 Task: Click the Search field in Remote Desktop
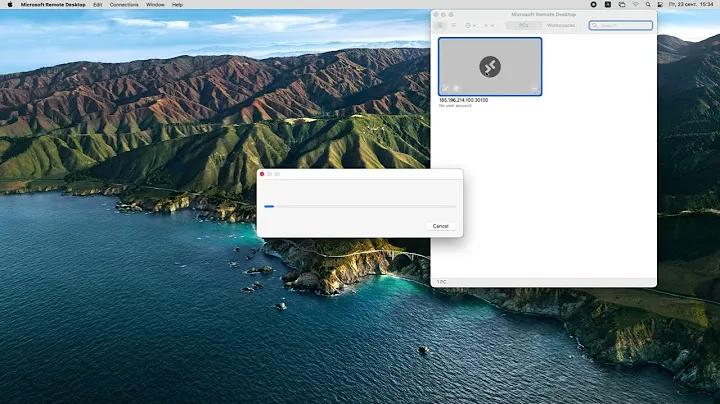coord(621,25)
